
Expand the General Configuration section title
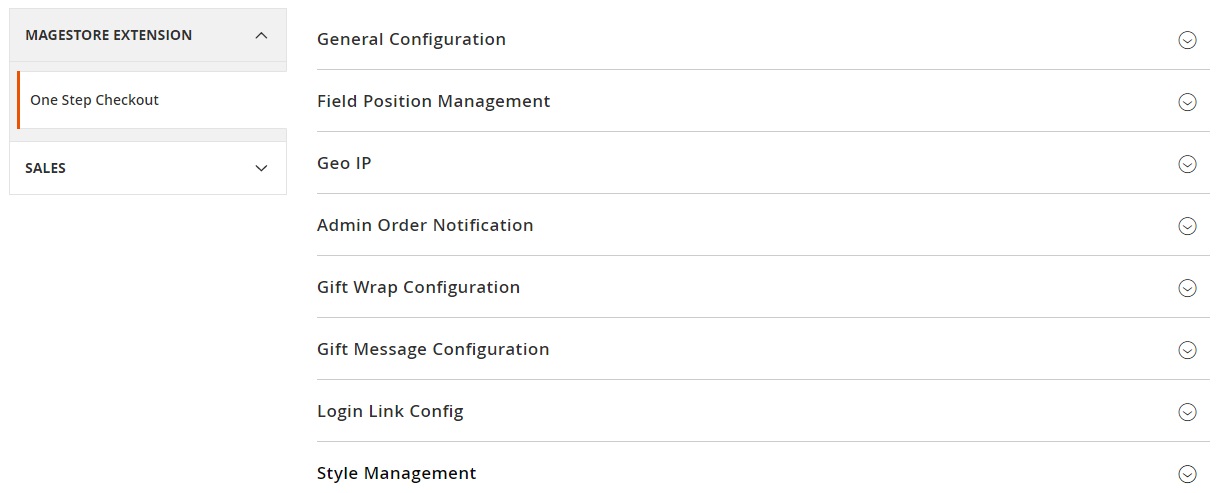pyautogui.click(x=411, y=40)
